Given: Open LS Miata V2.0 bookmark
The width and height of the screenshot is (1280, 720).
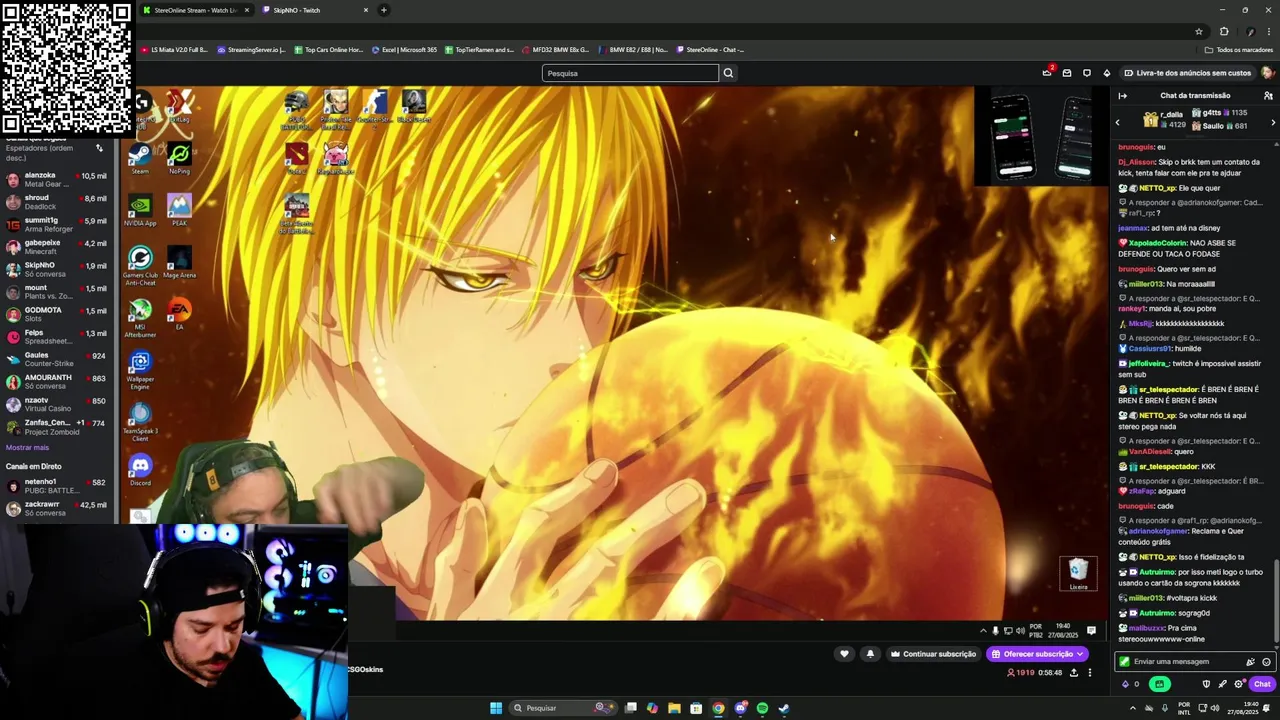Looking at the screenshot, I should coord(174,49).
